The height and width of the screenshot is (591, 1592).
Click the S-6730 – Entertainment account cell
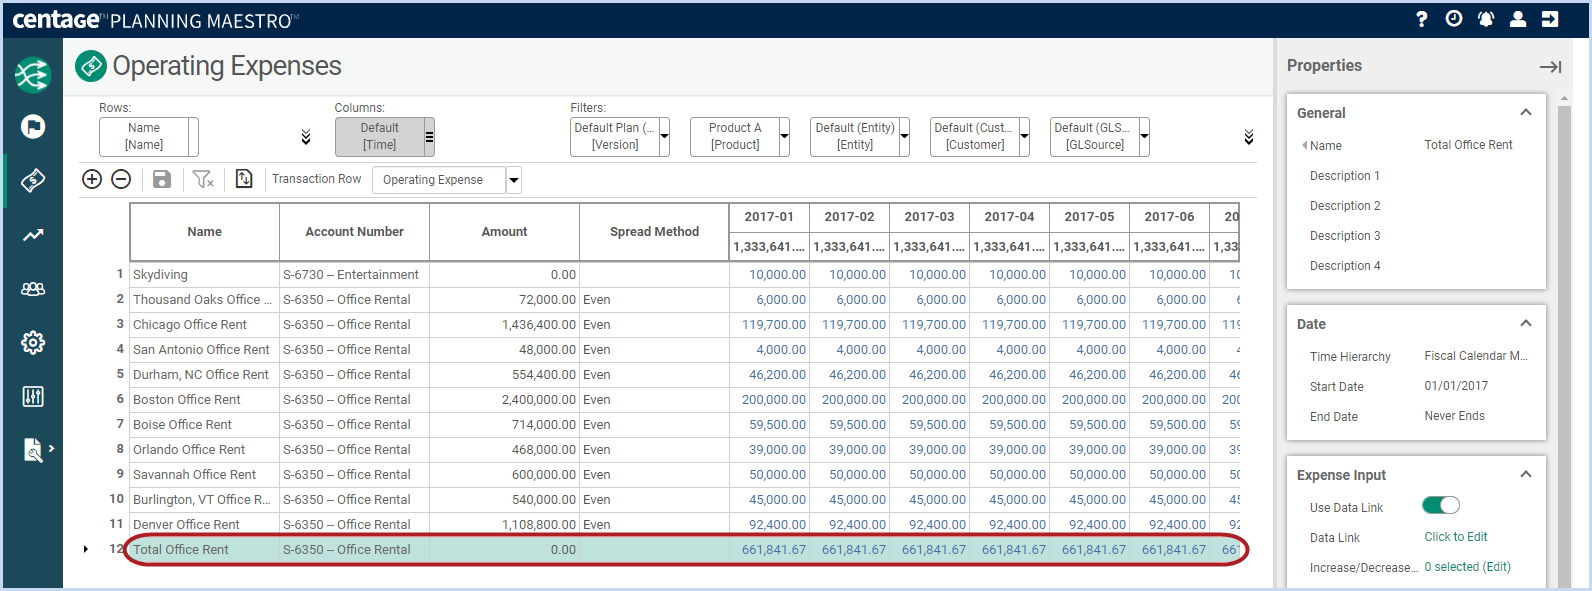click(355, 275)
